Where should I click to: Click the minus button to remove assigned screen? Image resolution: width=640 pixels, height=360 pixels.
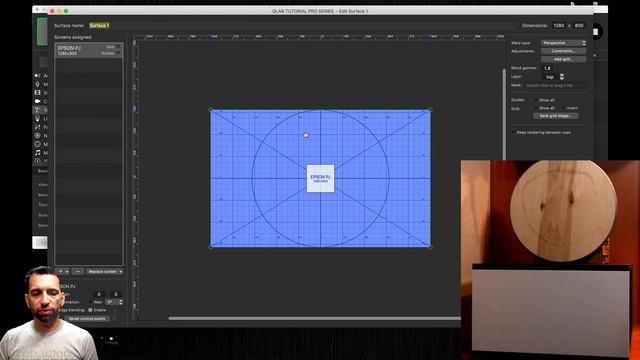(78, 271)
